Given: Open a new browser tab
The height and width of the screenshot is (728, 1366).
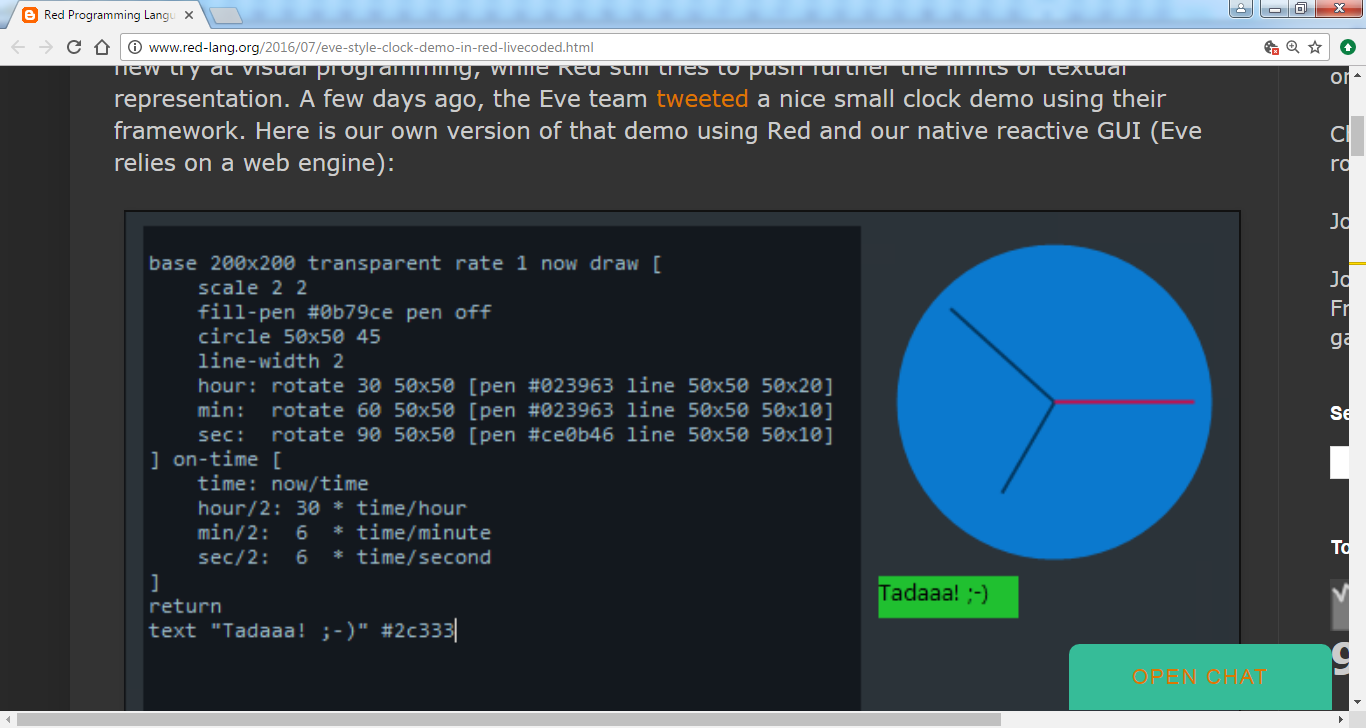Looking at the screenshot, I should [x=226, y=15].
